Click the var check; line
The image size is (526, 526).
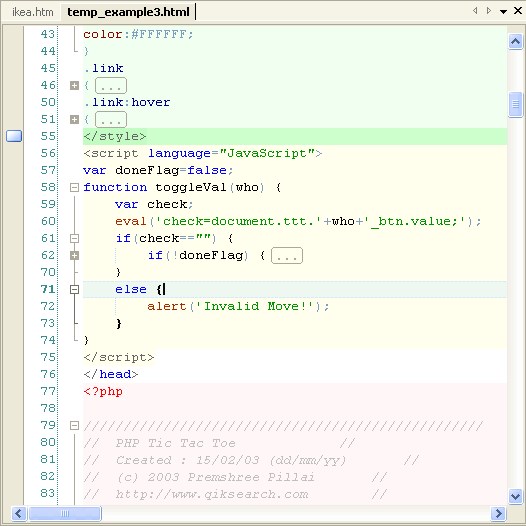click(x=154, y=204)
